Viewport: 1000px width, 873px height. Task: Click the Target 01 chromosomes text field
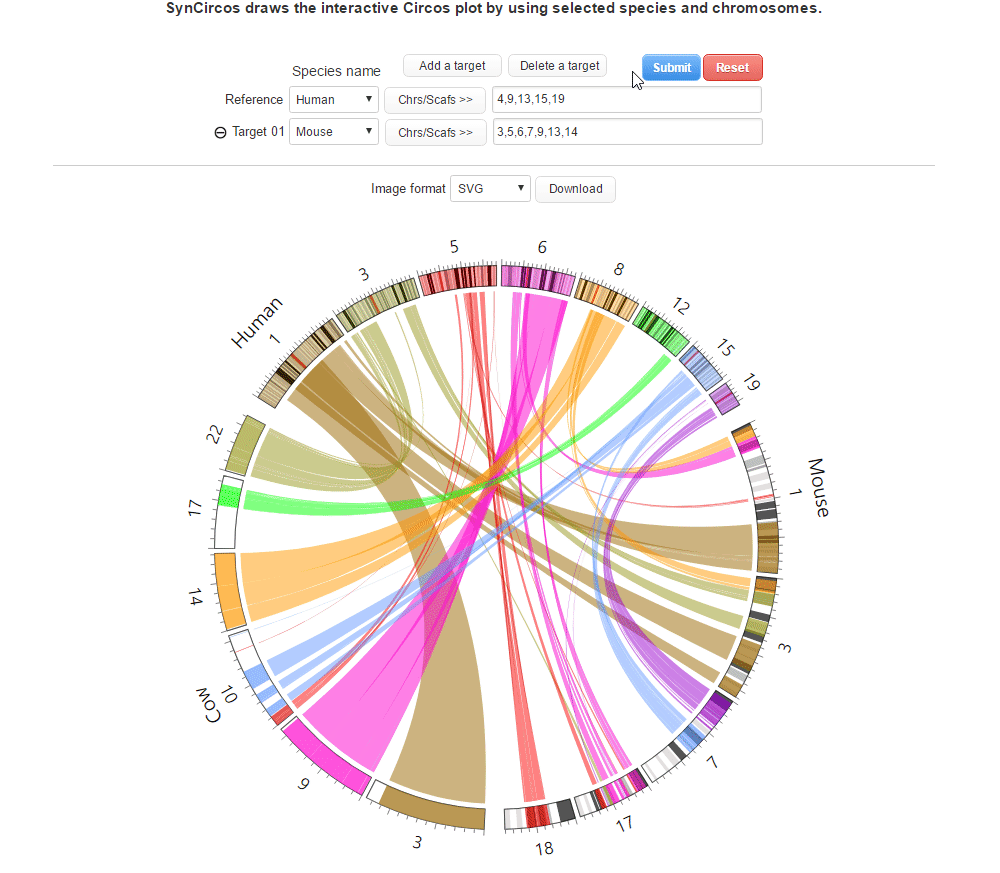[x=627, y=132]
